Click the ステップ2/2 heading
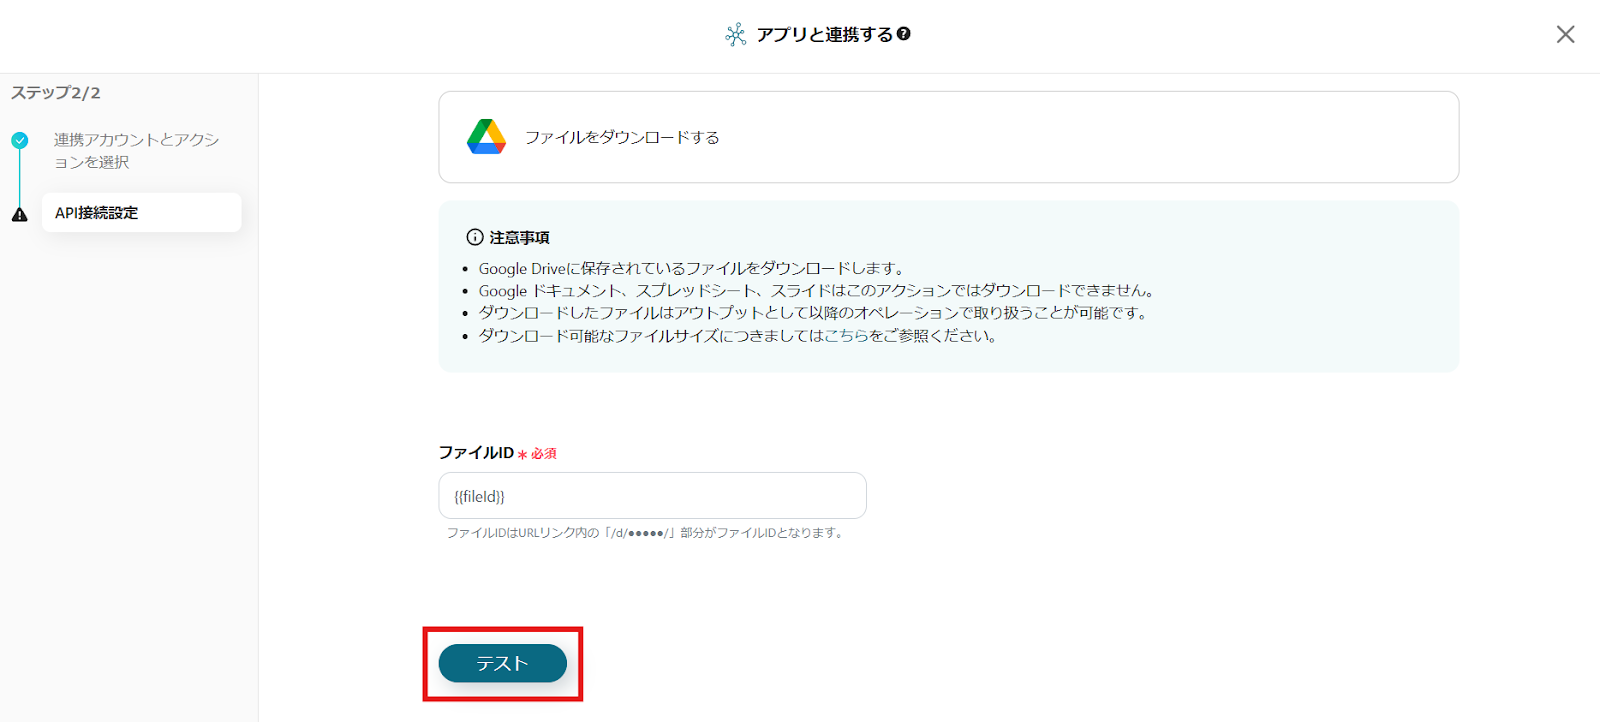The width and height of the screenshot is (1600, 722). click(56, 93)
